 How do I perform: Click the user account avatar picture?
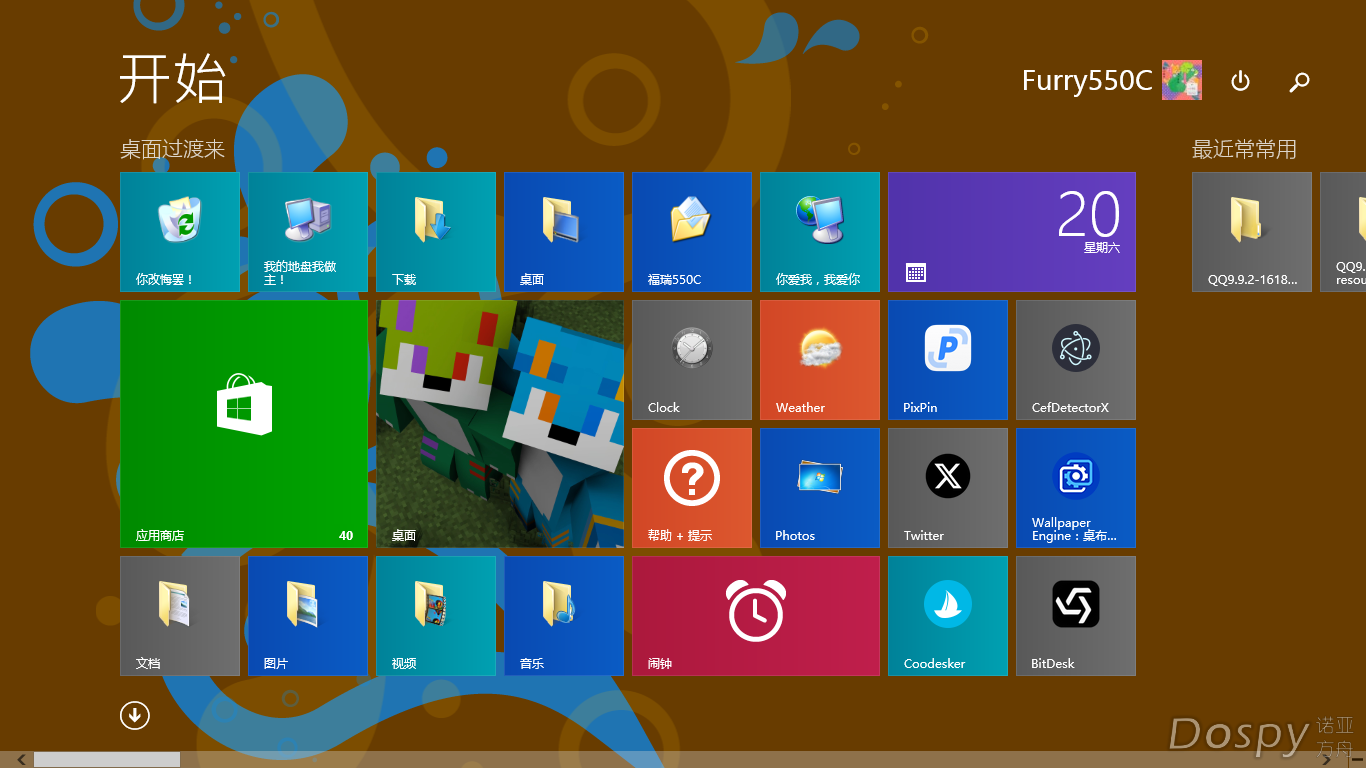pyautogui.click(x=1182, y=80)
